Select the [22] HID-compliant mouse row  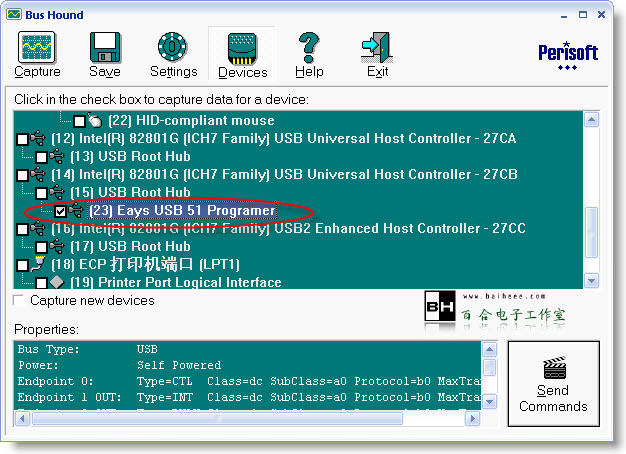pyautogui.click(x=191, y=120)
